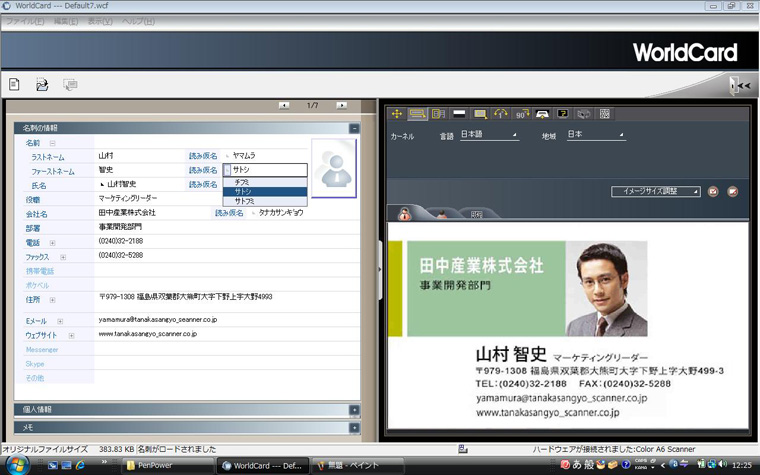Pick the zoom region magnifier tool
This screenshot has width=760, height=475.
click(480, 114)
